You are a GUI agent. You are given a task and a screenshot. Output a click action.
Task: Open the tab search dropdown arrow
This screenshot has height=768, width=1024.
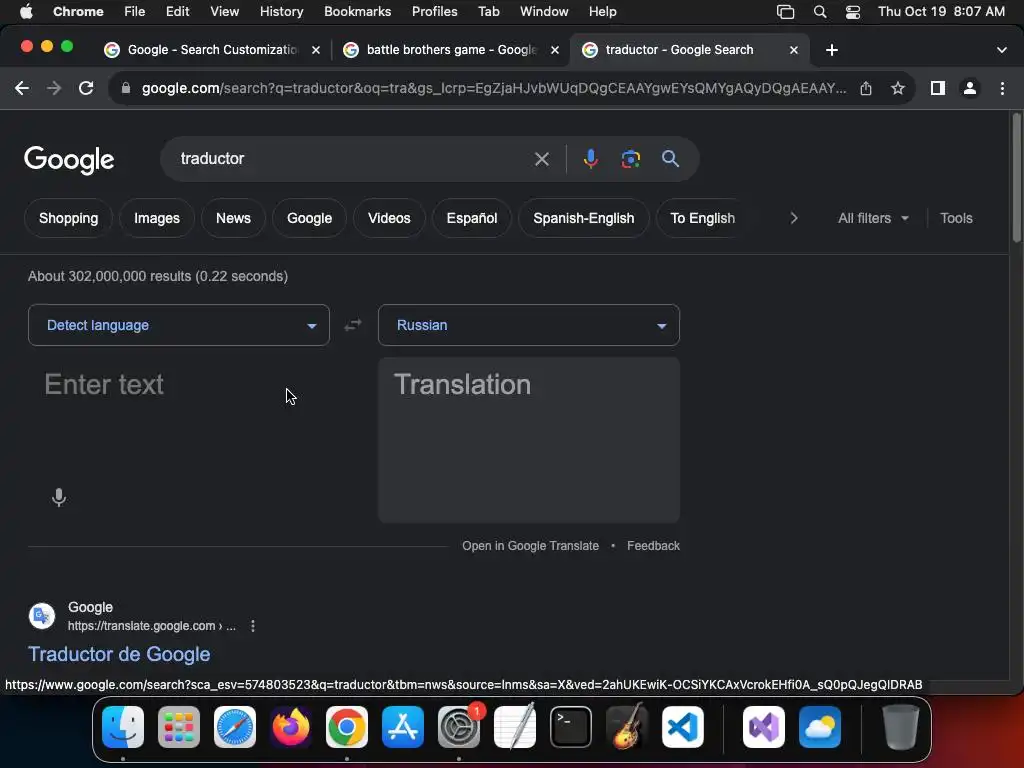1002,50
